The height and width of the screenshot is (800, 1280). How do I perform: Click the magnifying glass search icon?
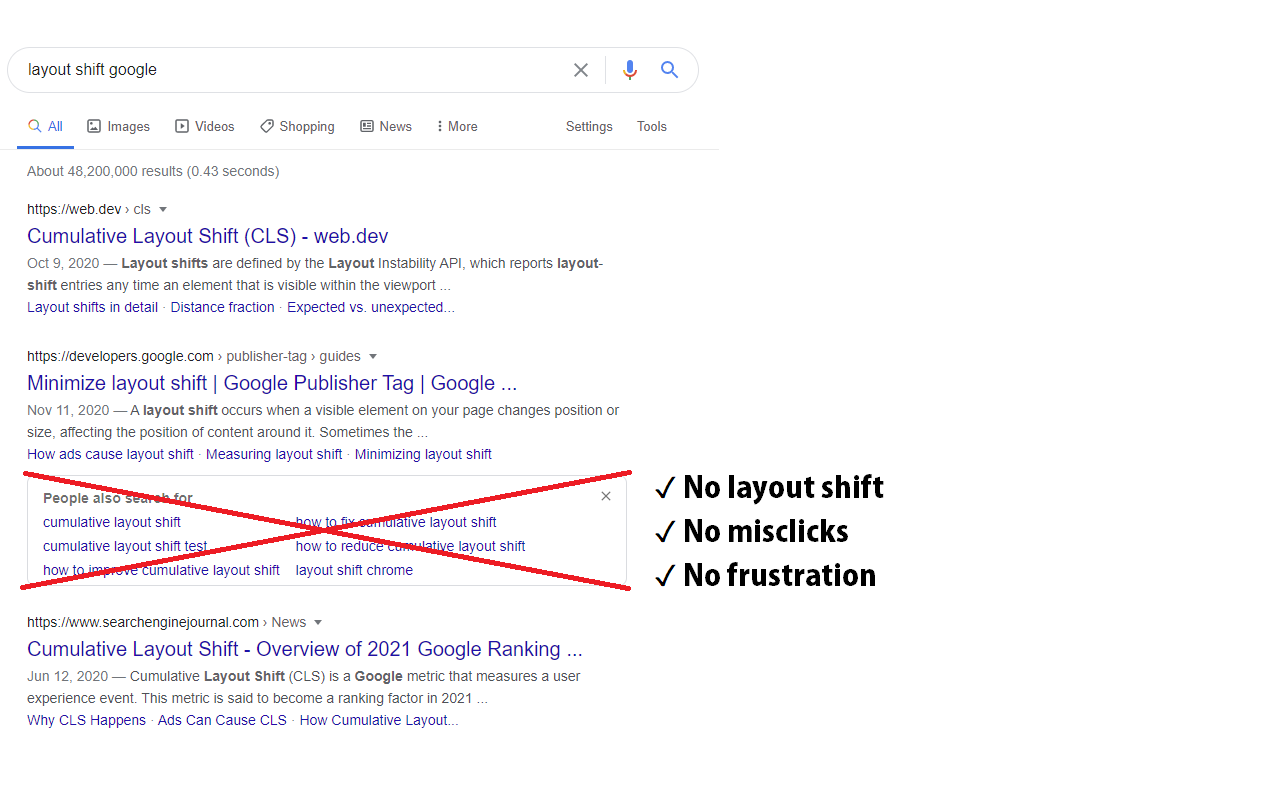[x=669, y=69]
